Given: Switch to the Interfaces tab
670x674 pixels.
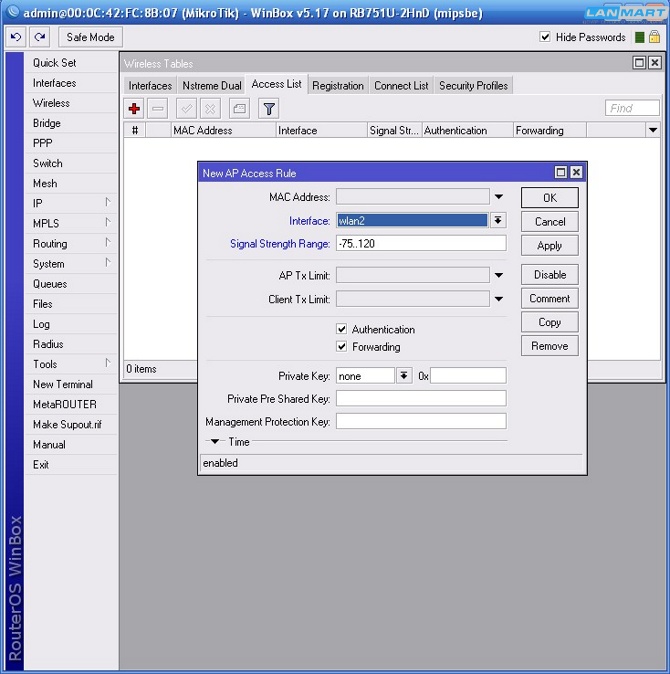Looking at the screenshot, I should pos(150,86).
